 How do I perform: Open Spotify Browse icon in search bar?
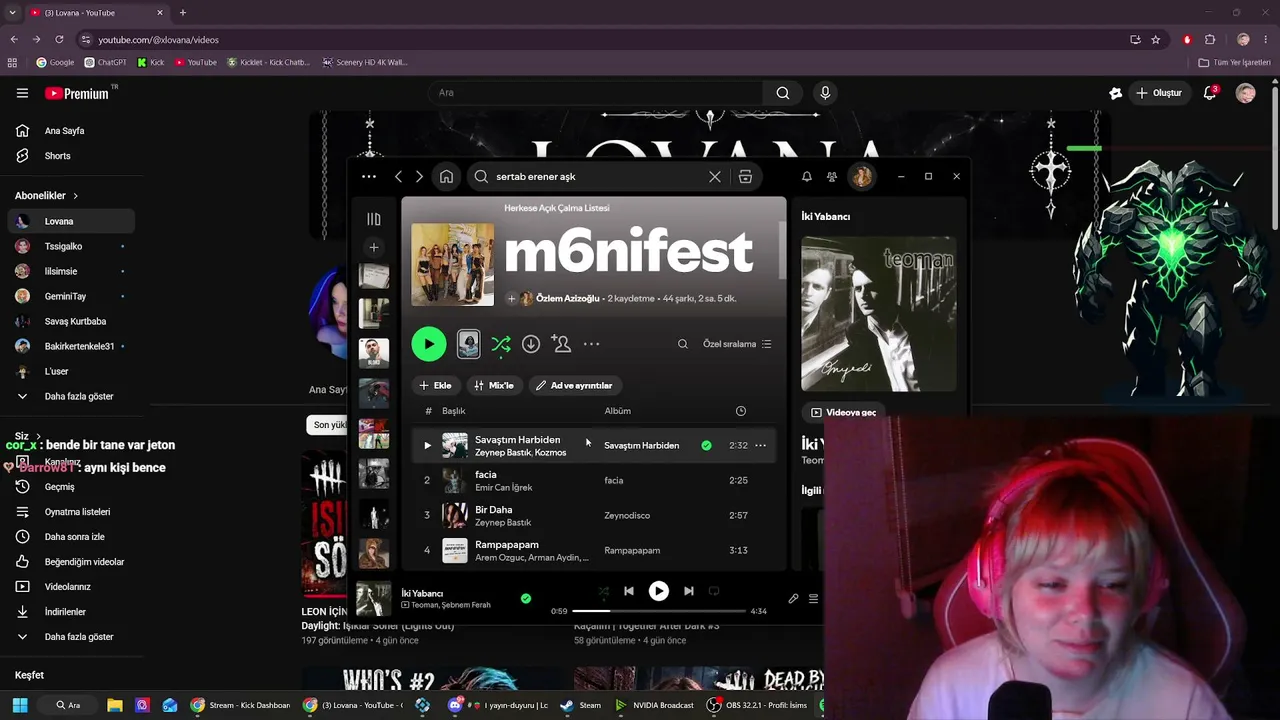point(745,177)
